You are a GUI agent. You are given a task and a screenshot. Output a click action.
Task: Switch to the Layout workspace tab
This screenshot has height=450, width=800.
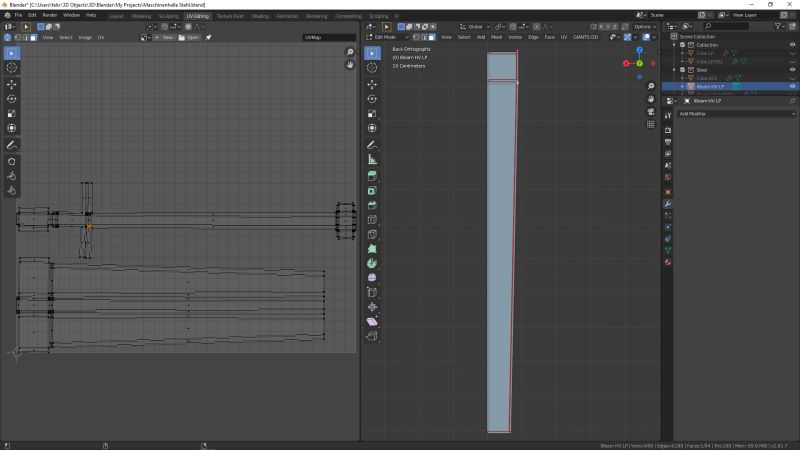(116, 16)
